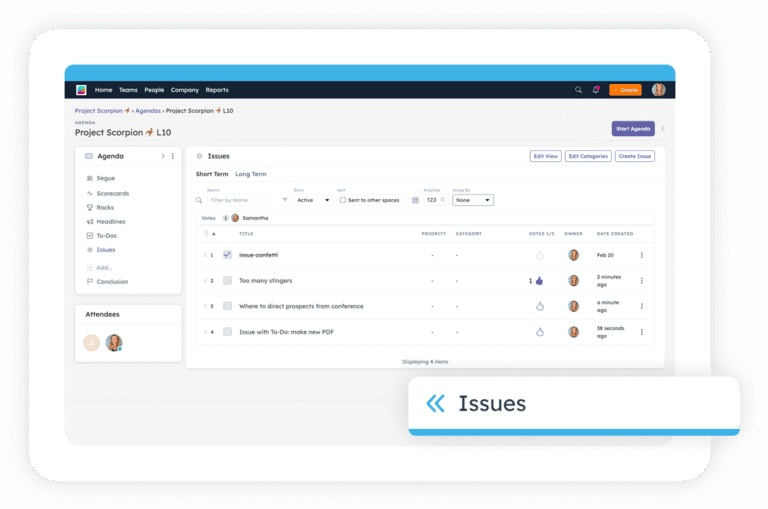Open the notifications bell
768x509 pixels.
(x=596, y=90)
